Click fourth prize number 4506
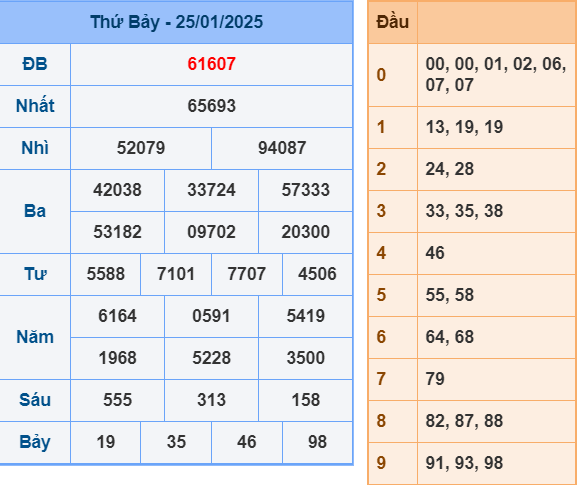The height and width of the screenshot is (485, 578). 317,274
